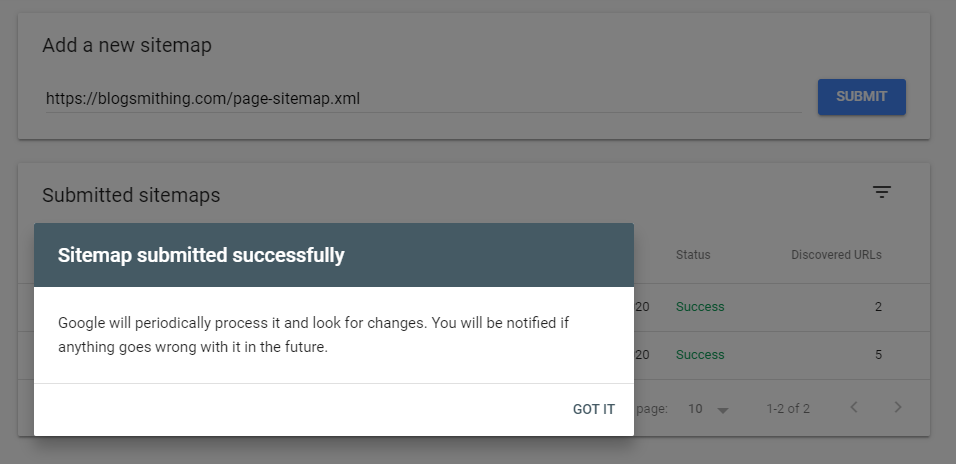The image size is (956, 464).
Task: Open the filter icon in Submitted sitemaps
Action: [x=882, y=192]
